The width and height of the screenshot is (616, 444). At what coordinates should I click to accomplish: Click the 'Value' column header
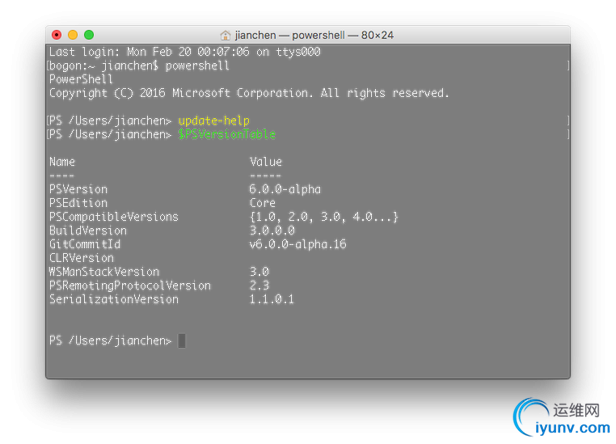[x=266, y=162]
